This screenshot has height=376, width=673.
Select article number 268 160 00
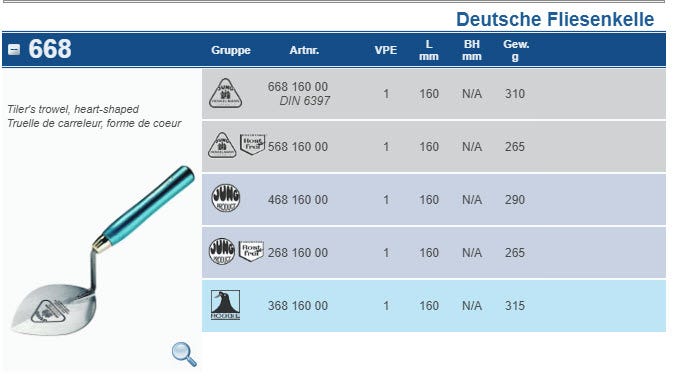click(x=298, y=253)
